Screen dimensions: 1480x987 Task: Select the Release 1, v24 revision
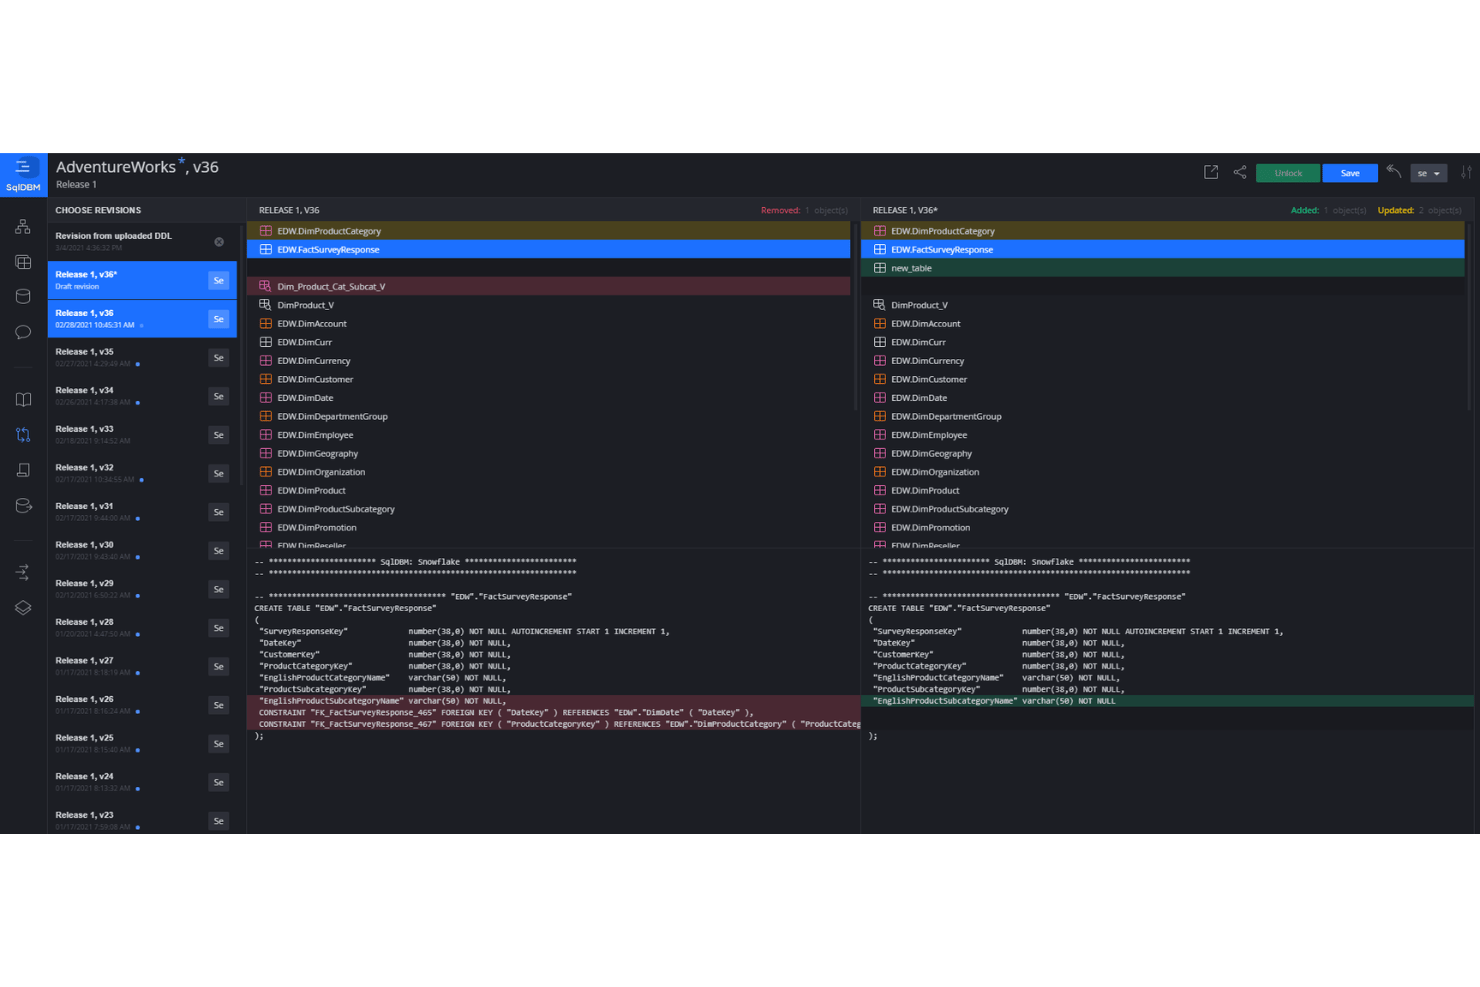click(x=142, y=782)
